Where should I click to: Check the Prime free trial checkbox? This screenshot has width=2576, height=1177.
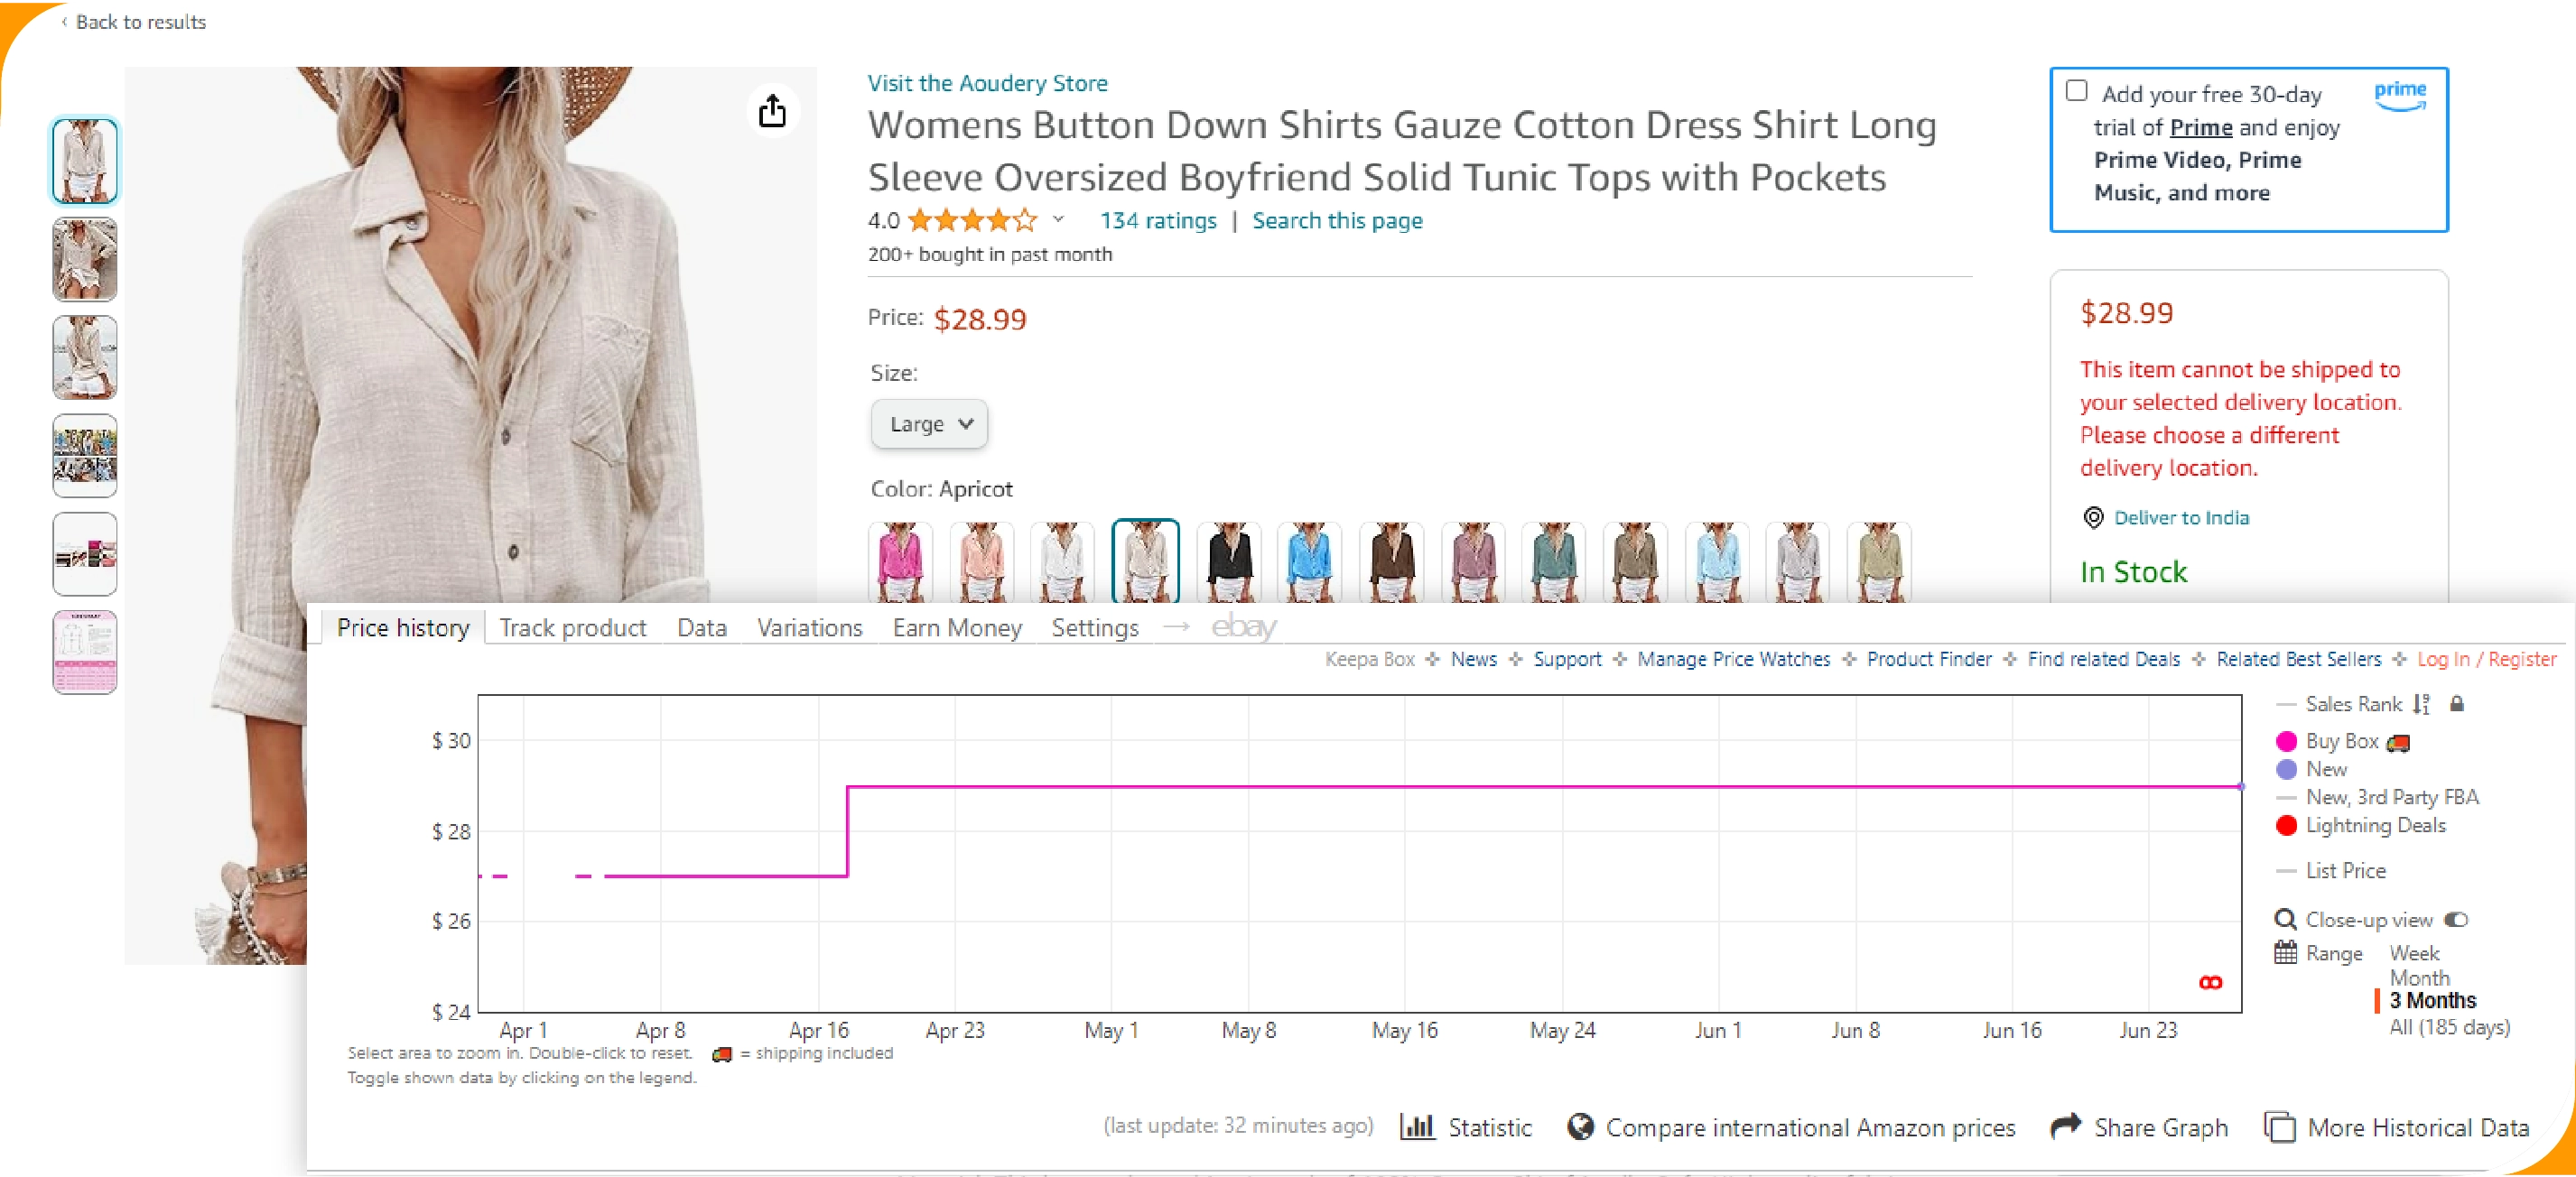pos(2077,91)
